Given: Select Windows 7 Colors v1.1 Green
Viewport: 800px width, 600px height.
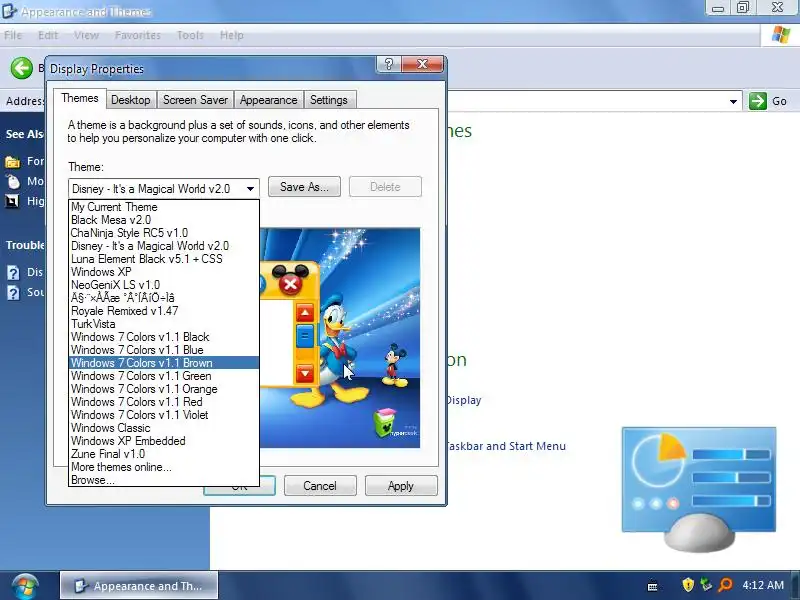Looking at the screenshot, I should 164,376.
